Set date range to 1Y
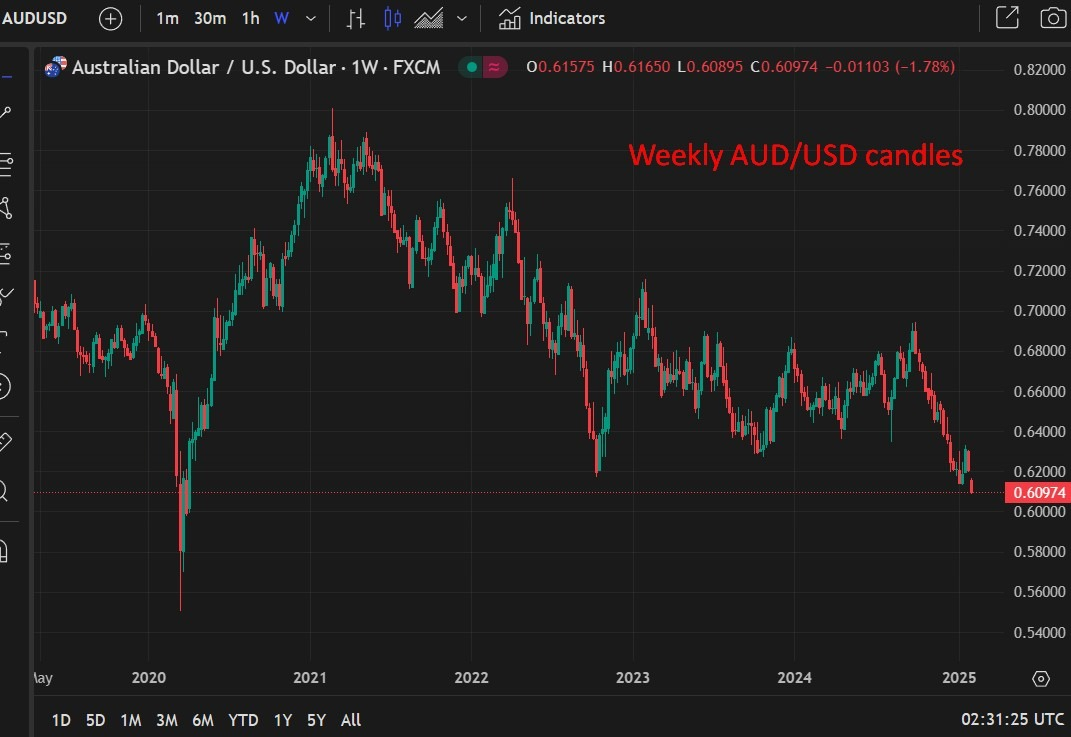Image resolution: width=1071 pixels, height=737 pixels. 283,720
